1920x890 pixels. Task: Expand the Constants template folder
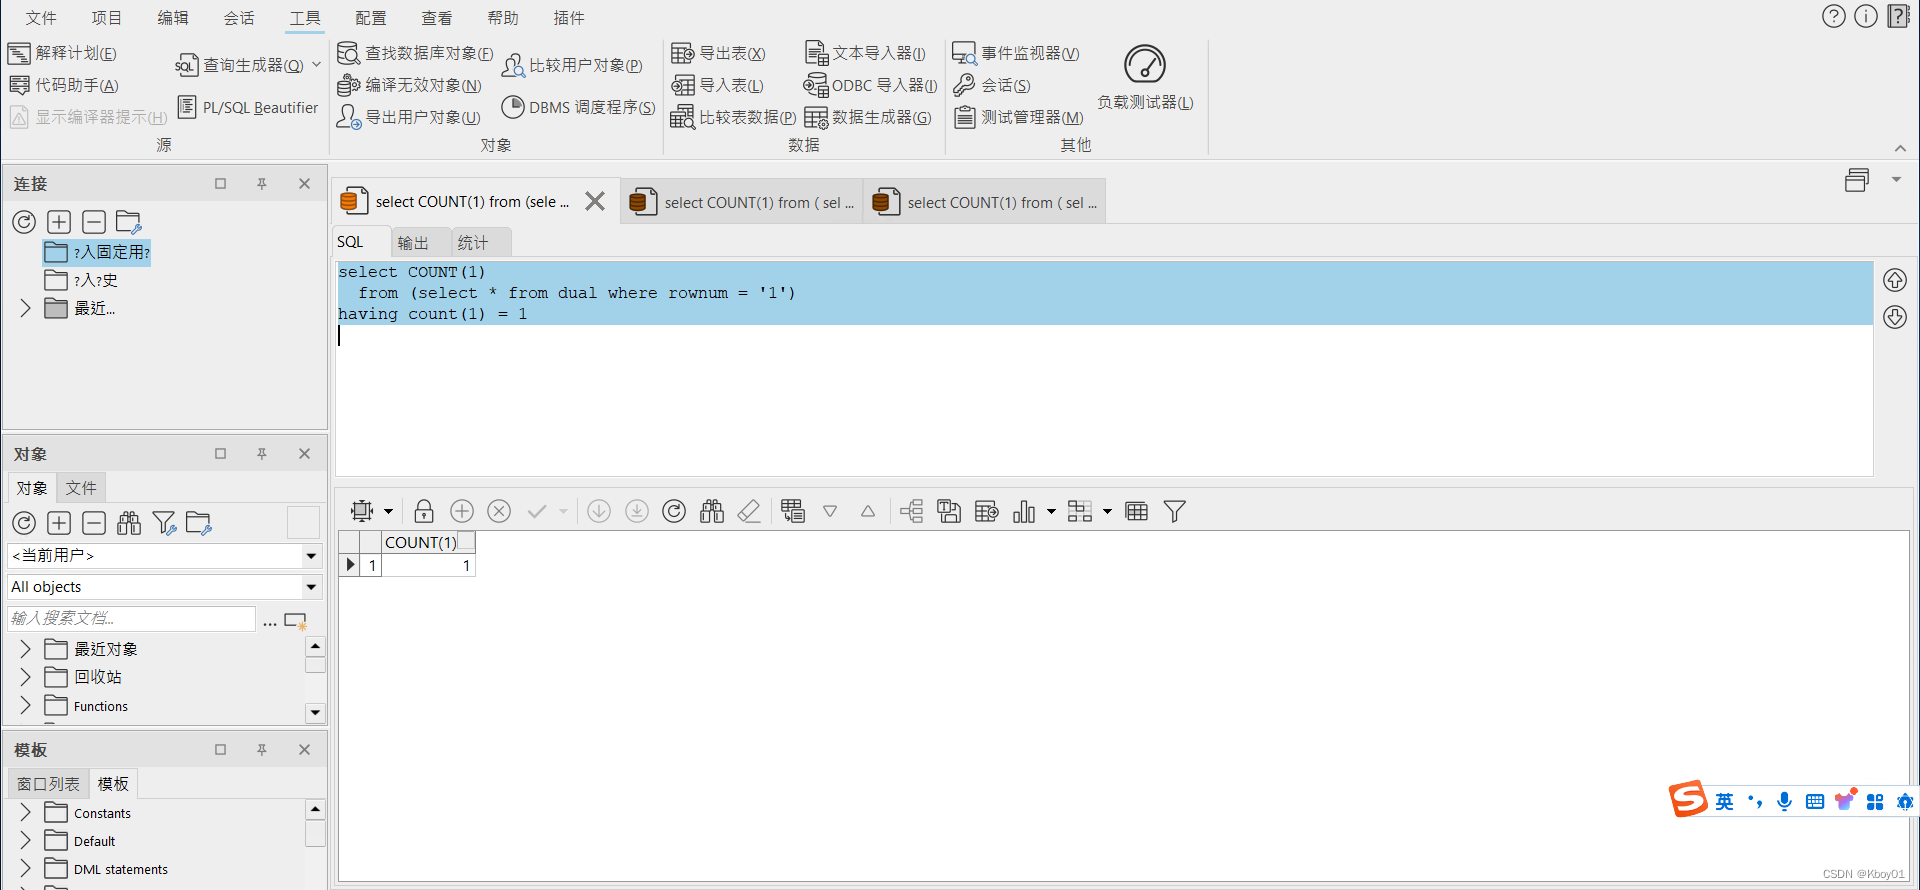click(x=25, y=813)
